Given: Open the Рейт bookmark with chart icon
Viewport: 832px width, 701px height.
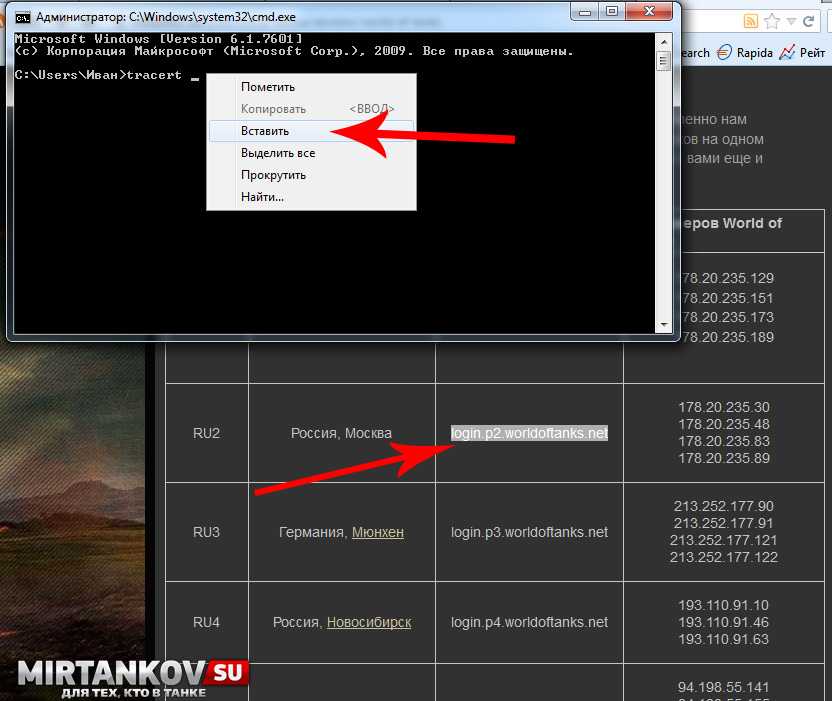Looking at the screenshot, I should 805,53.
